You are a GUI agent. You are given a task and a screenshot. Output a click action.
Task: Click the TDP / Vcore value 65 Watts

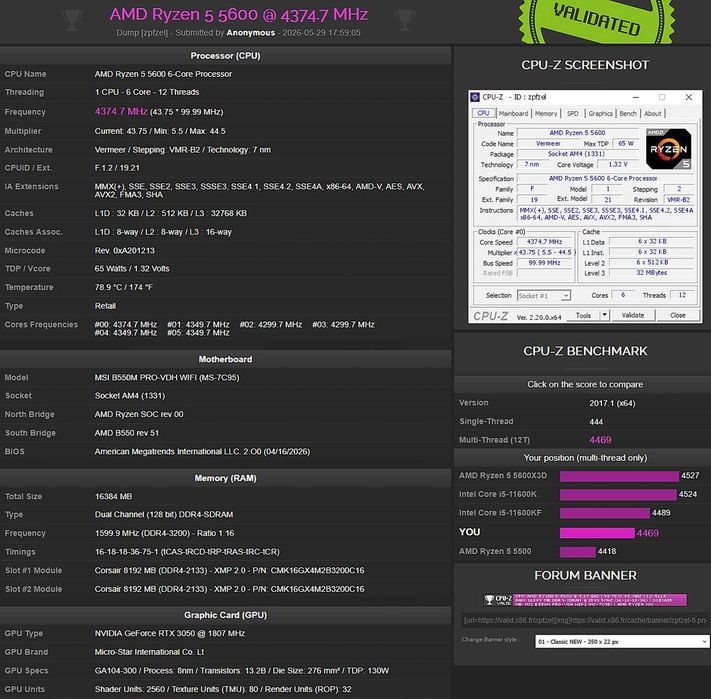coord(132,268)
